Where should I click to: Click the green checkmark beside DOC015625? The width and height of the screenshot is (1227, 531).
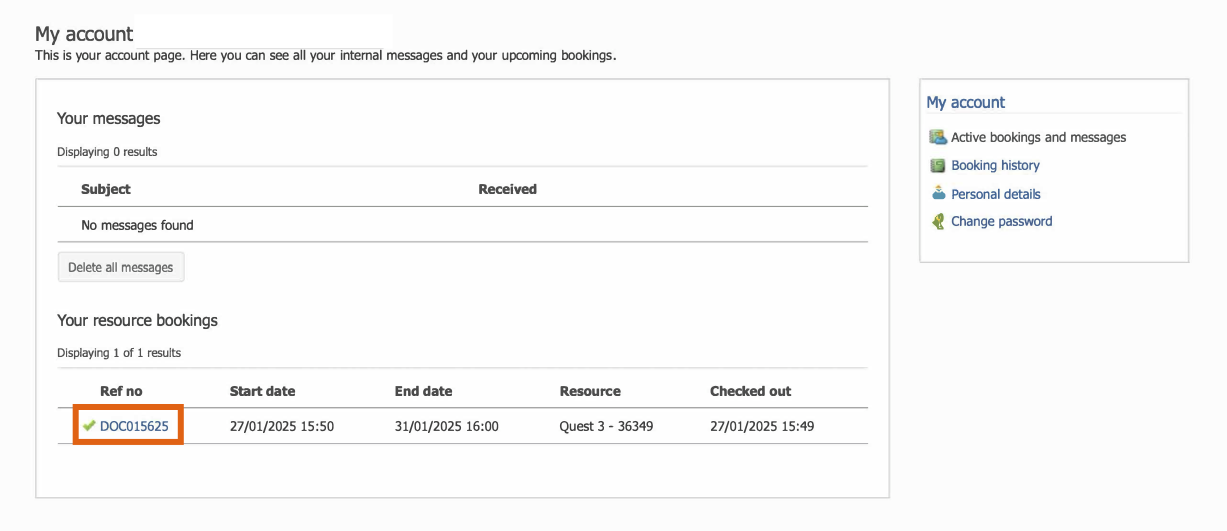point(89,426)
